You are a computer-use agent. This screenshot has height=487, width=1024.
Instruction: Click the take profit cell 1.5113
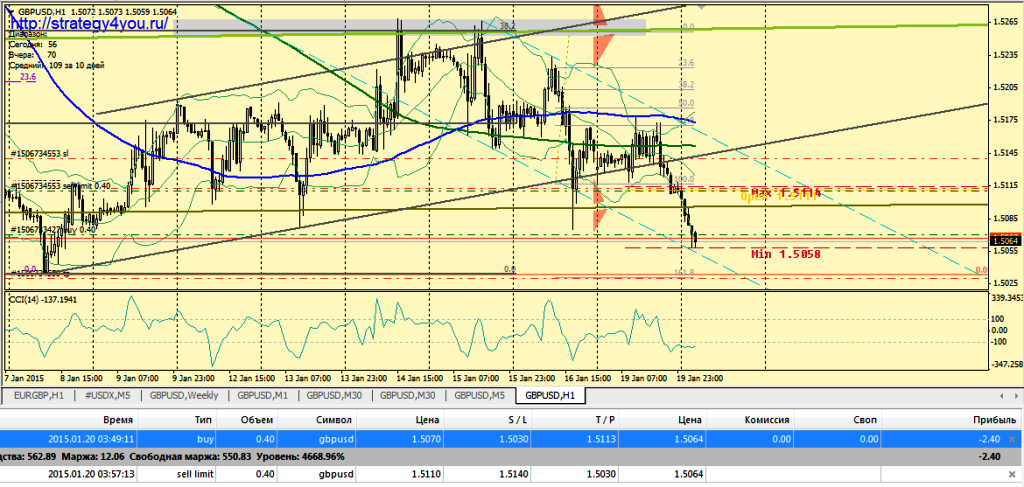tap(601, 439)
